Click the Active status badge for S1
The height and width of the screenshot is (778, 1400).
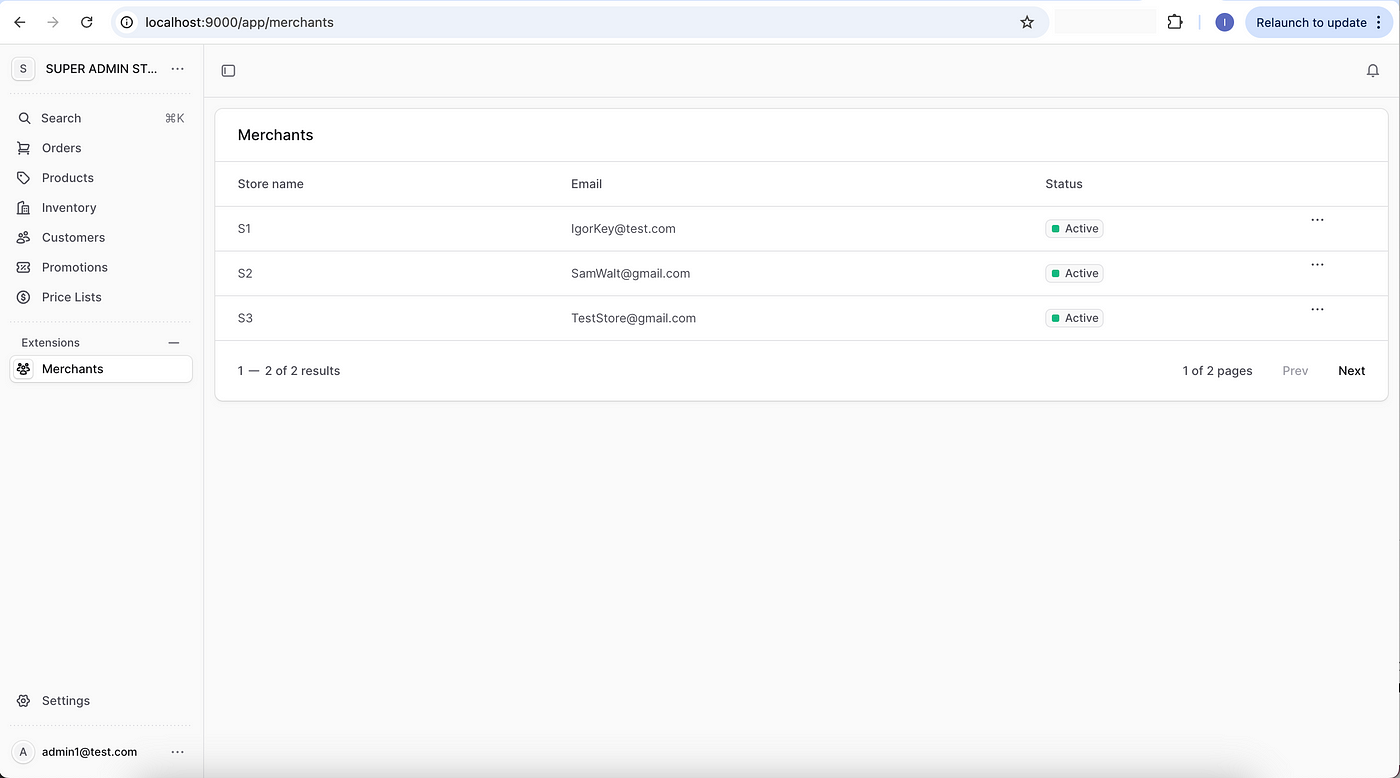pyautogui.click(x=1074, y=229)
